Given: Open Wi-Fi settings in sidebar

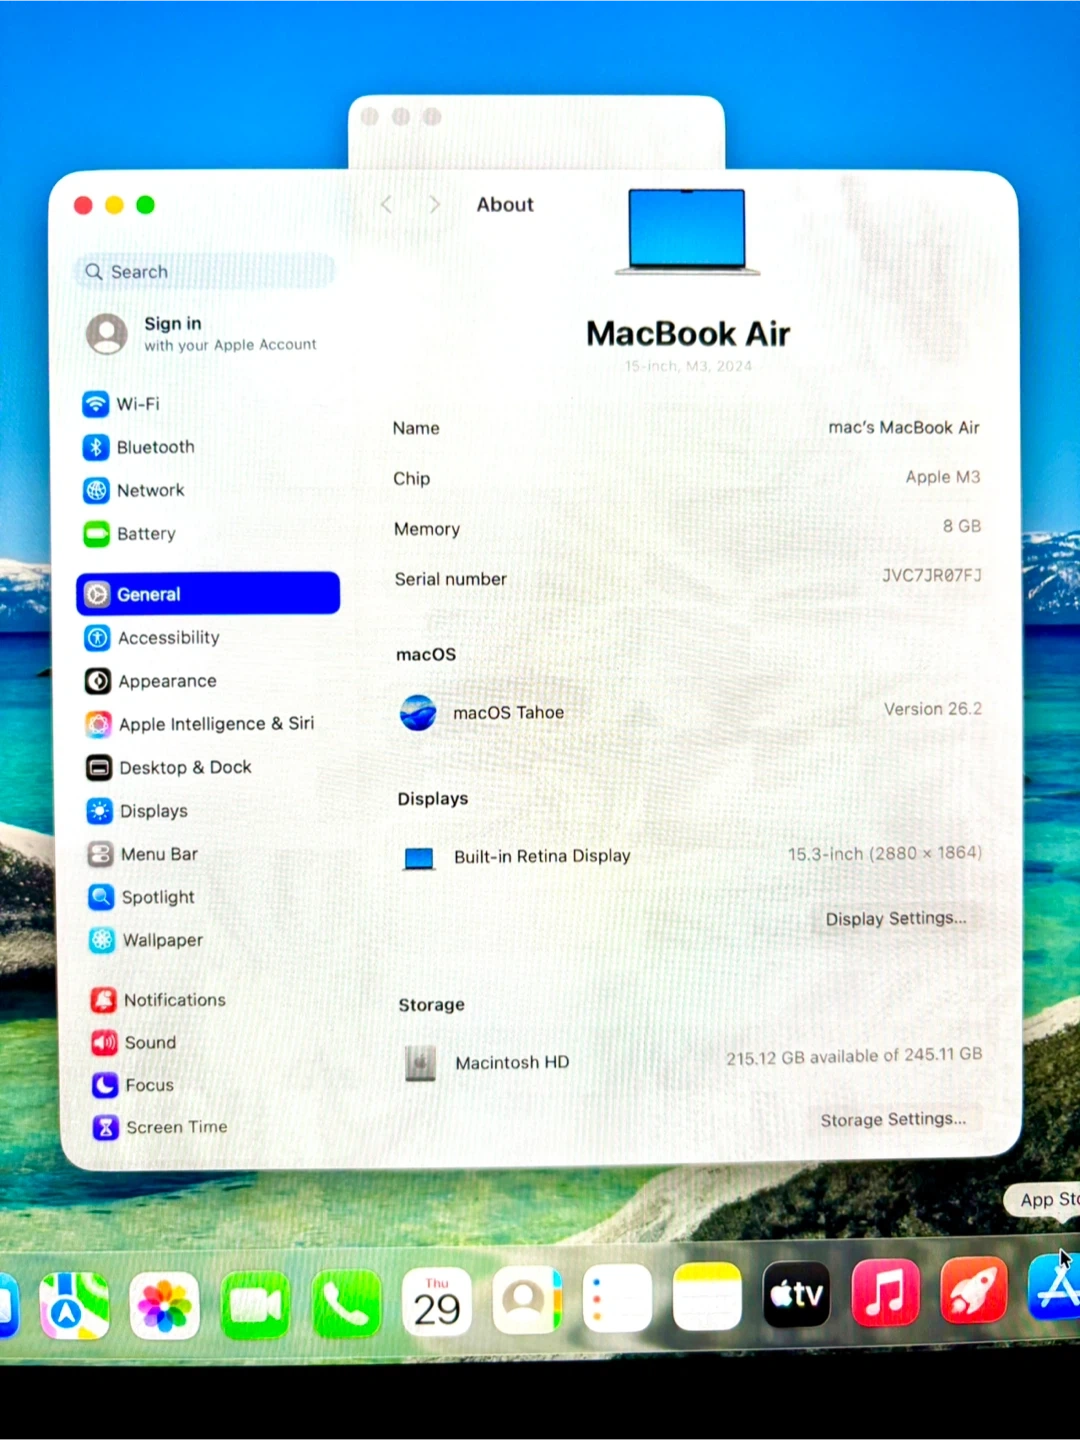Looking at the screenshot, I should 137,404.
